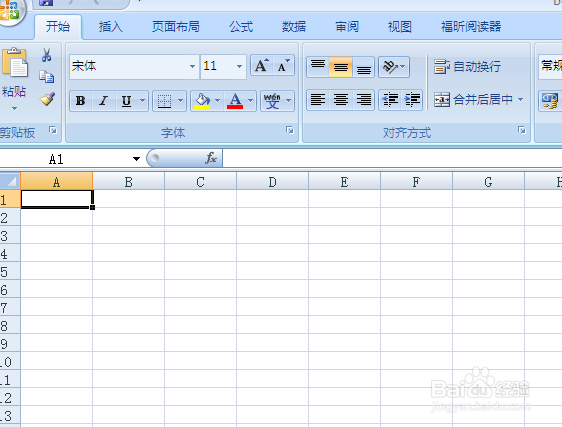This screenshot has width=562, height=427.
Task: Open the 对齐方式 dialog launcher
Action: click(x=521, y=130)
